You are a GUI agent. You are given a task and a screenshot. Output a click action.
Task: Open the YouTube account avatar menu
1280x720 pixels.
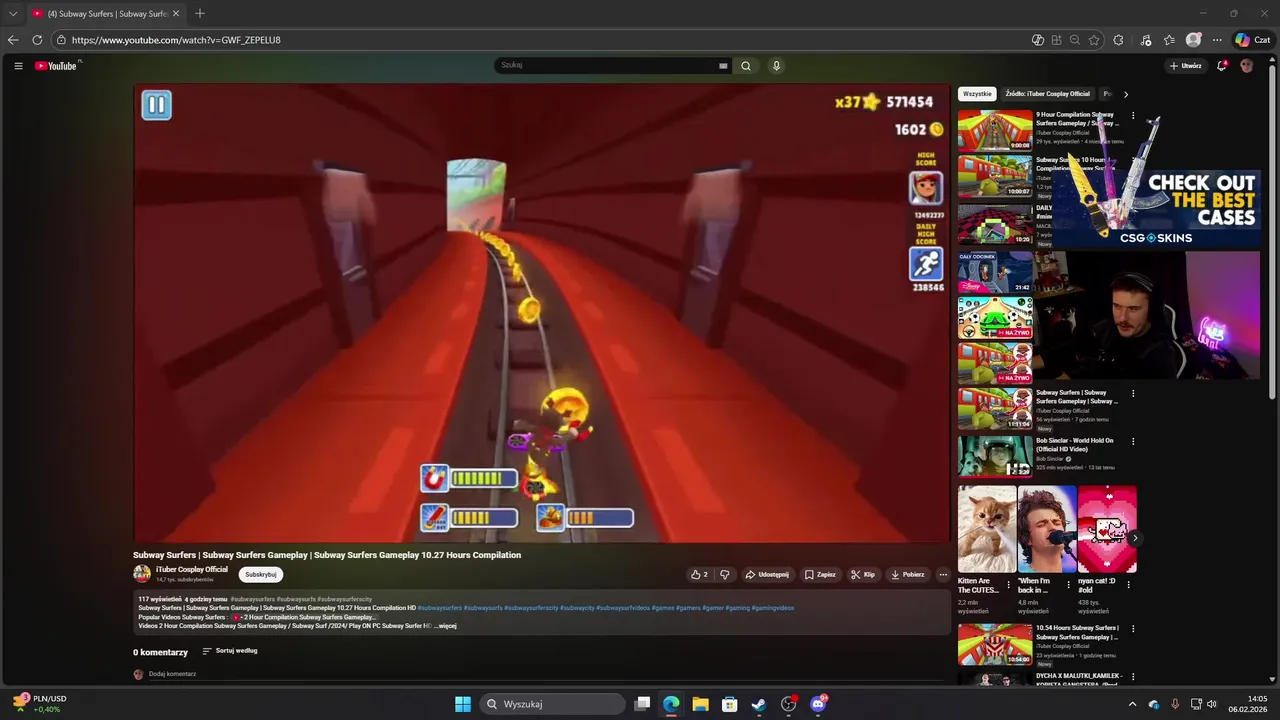coord(1246,66)
